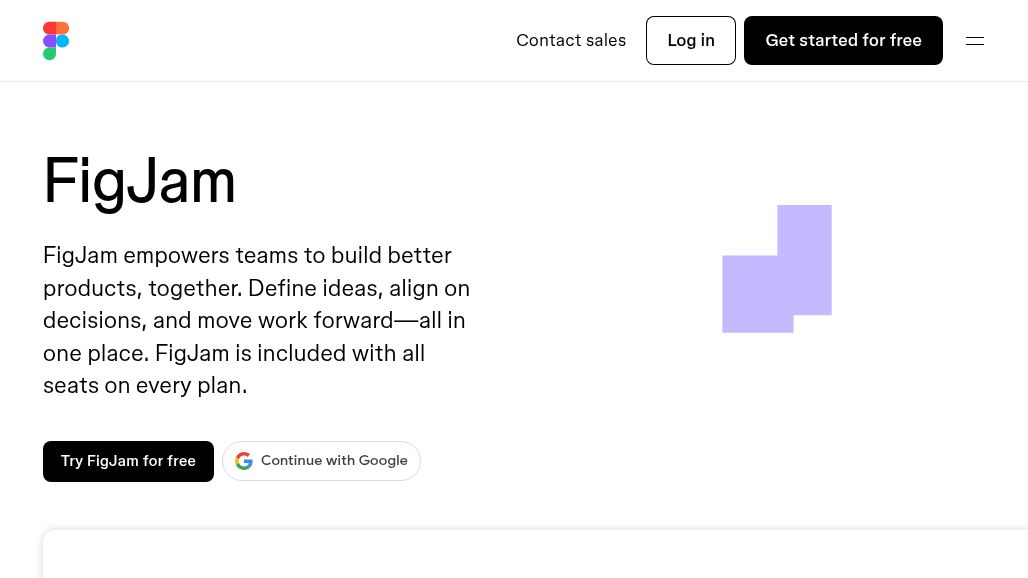Click Get started for free button
Image resolution: width=1028 pixels, height=578 pixels.
843,41
